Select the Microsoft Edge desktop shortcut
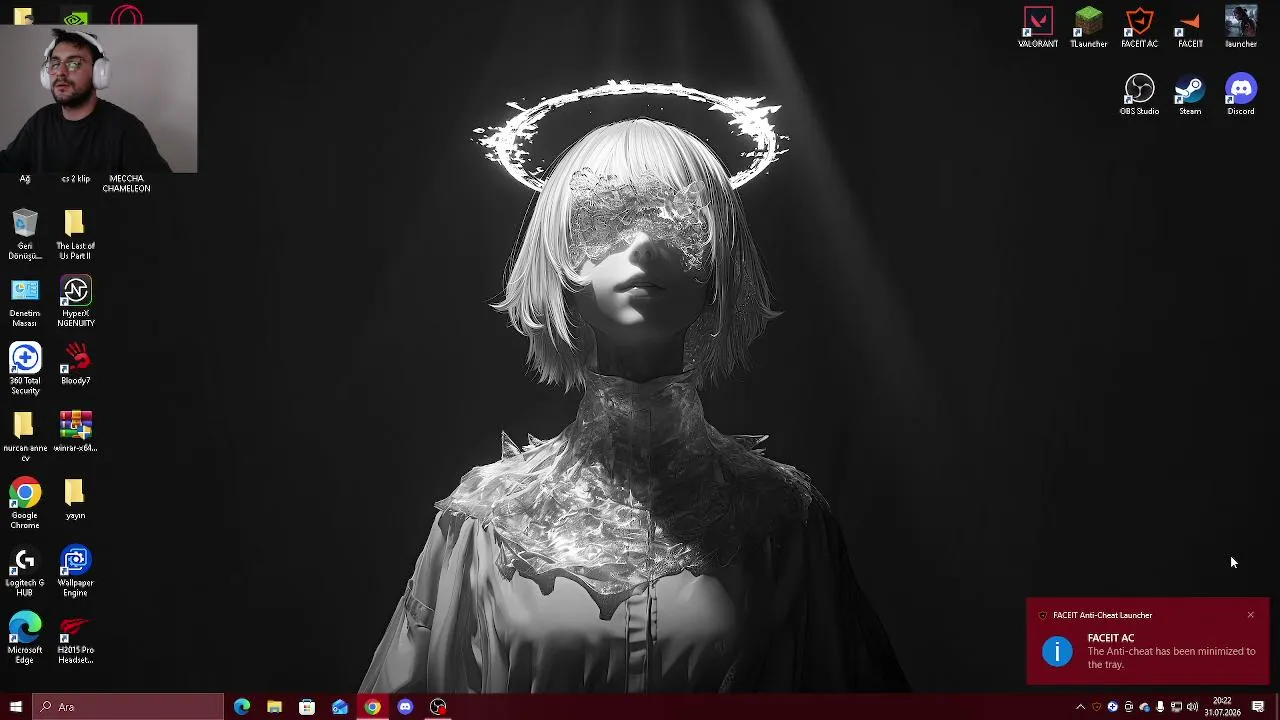This screenshot has width=1280, height=720. [x=25, y=639]
